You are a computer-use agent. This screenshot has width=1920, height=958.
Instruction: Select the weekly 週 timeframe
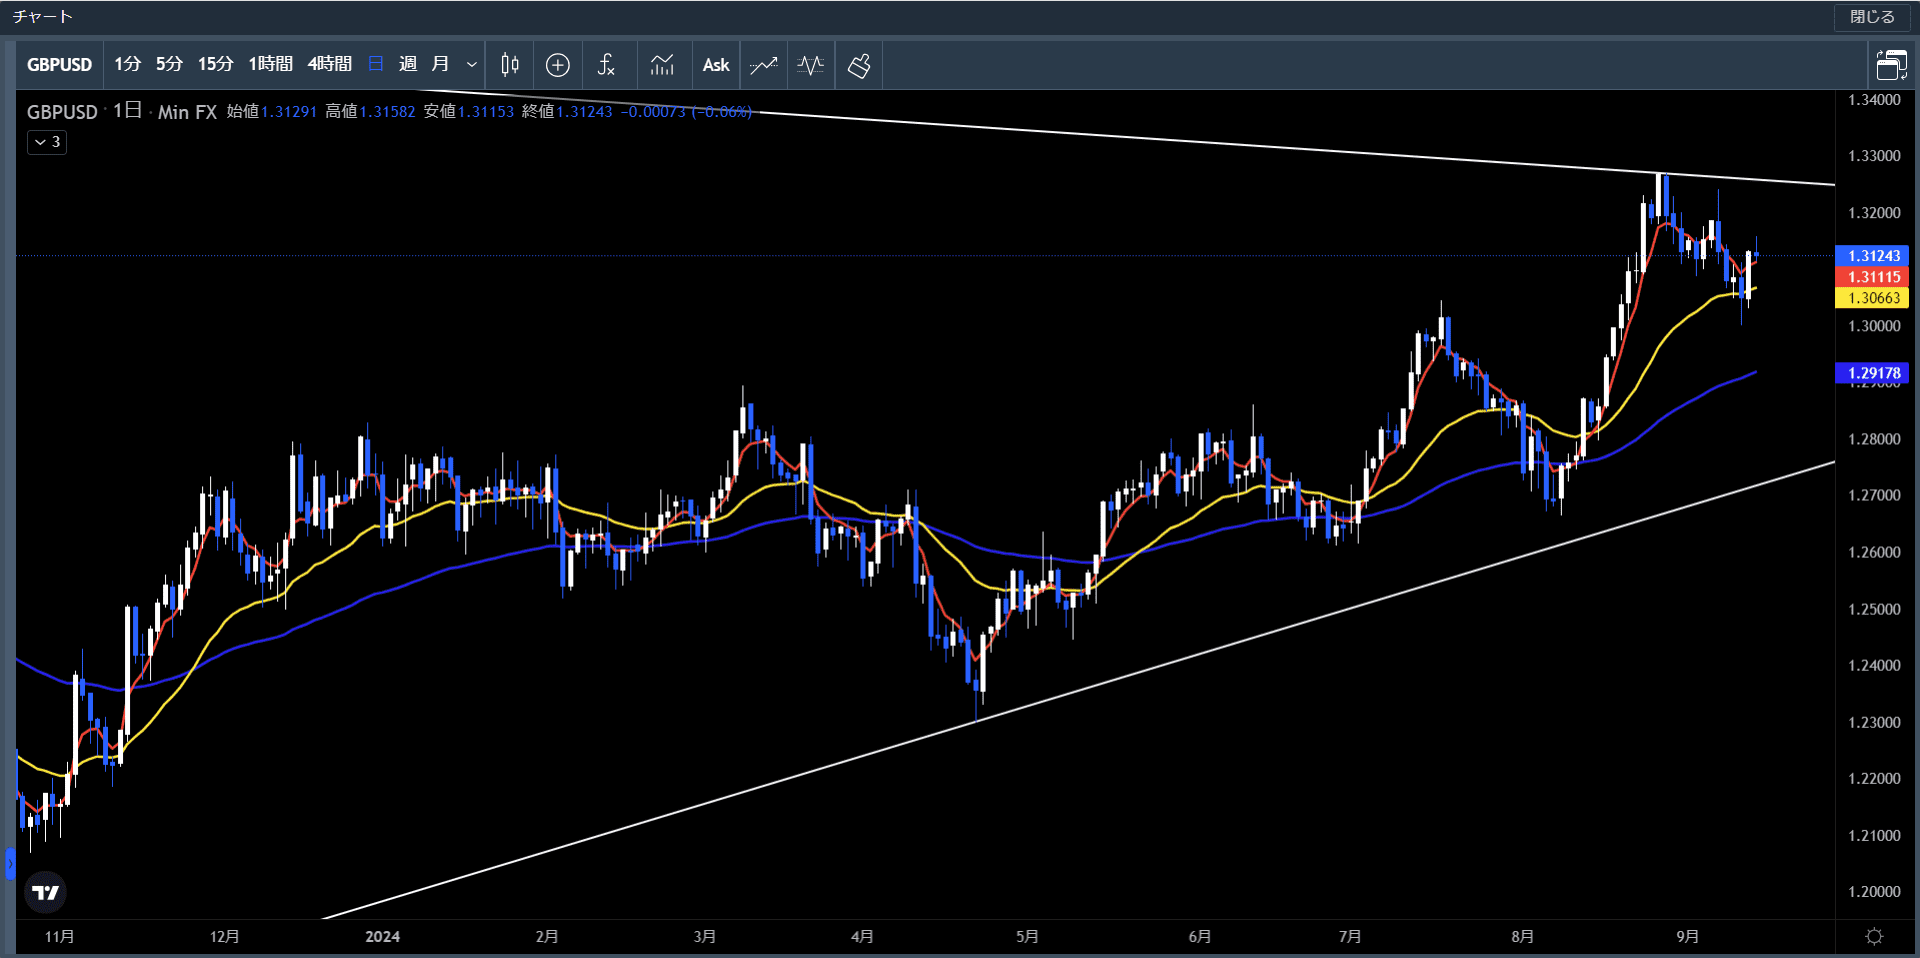tap(408, 65)
